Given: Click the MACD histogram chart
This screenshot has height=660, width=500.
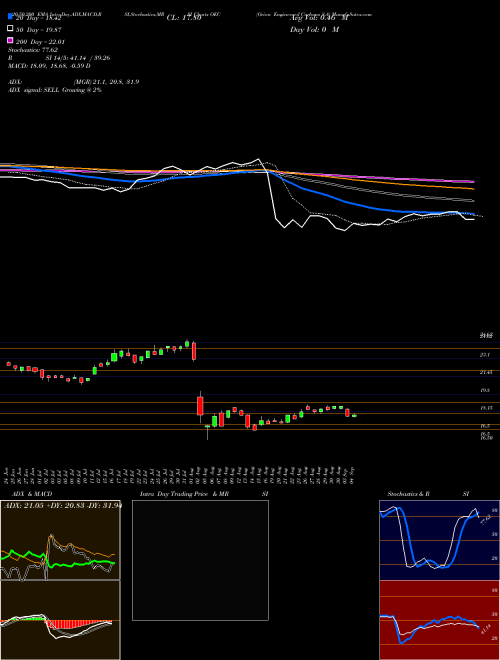Looking at the screenshot, I should pos(60,620).
